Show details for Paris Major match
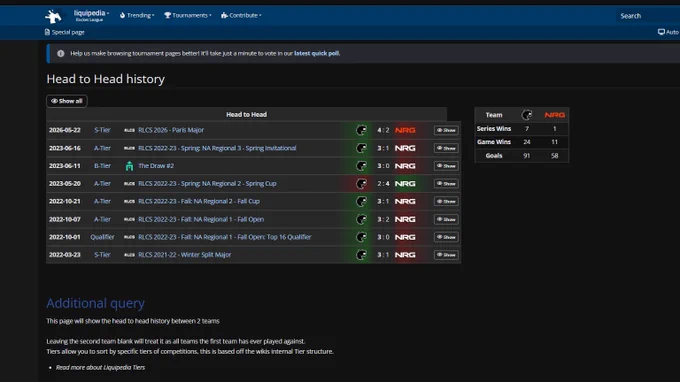 [x=446, y=130]
